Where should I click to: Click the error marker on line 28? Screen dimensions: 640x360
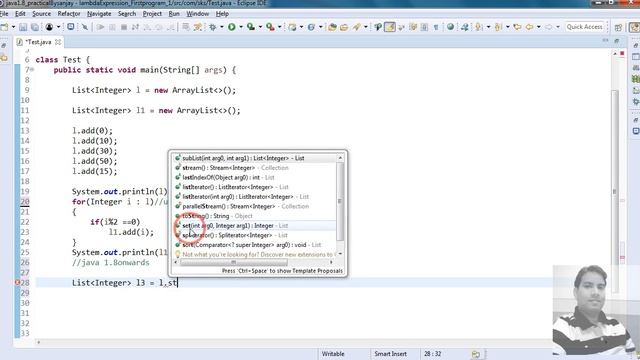(x=18, y=282)
